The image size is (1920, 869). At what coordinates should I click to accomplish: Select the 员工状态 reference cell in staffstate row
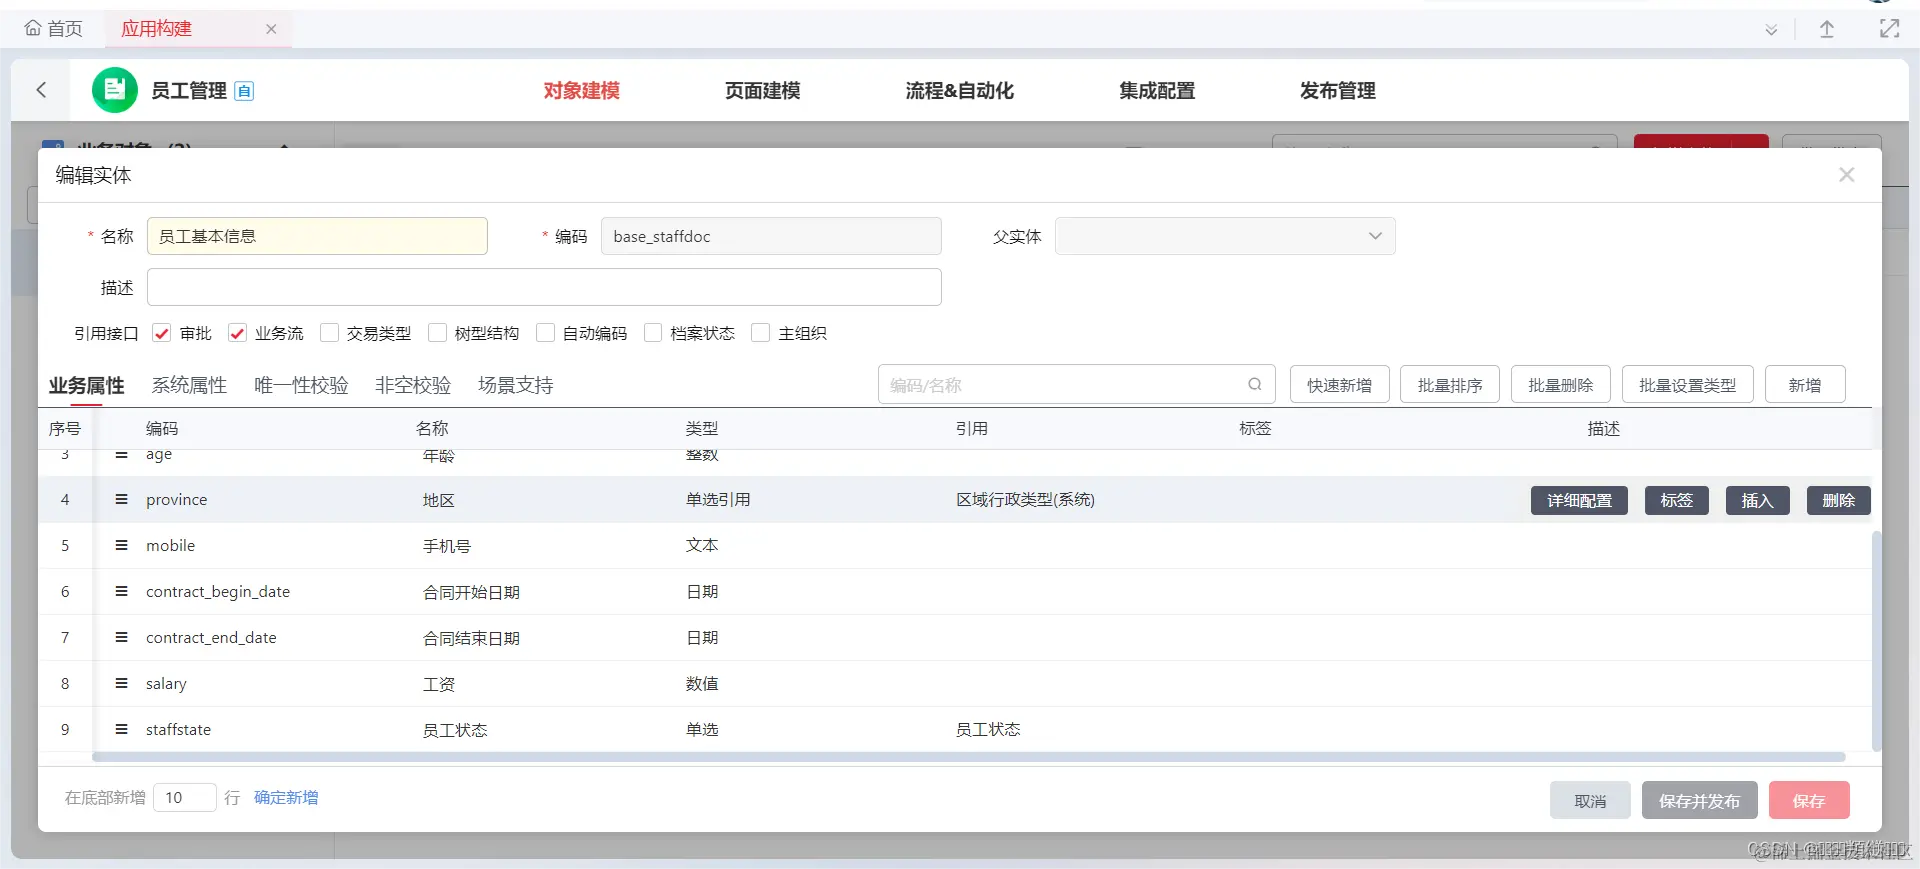pyautogui.click(x=988, y=730)
